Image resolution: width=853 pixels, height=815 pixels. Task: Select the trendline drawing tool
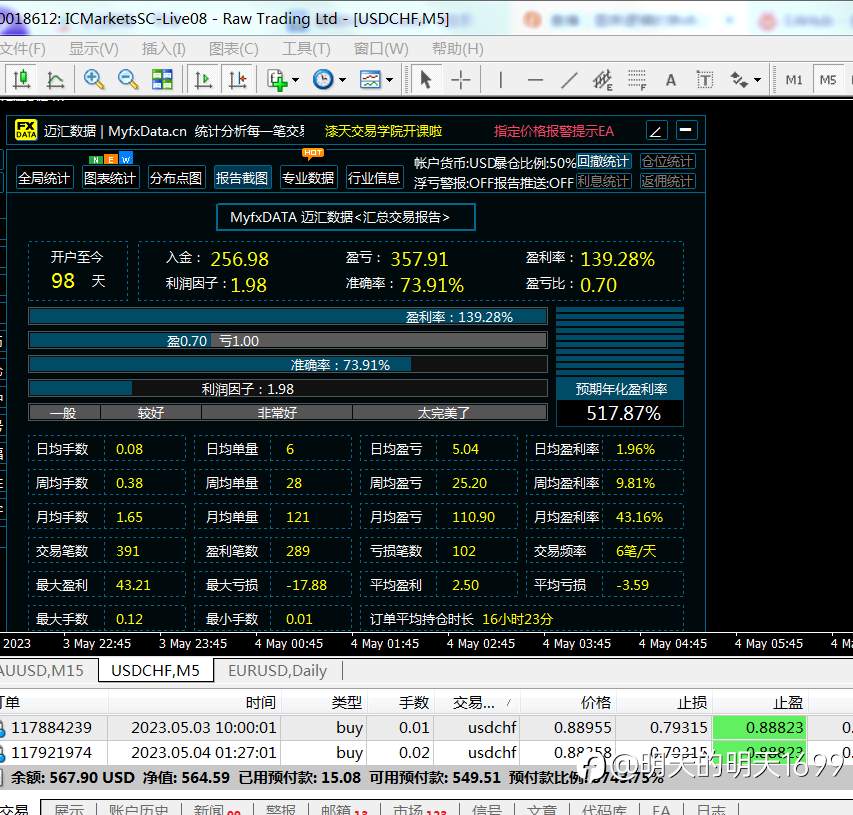pos(569,80)
